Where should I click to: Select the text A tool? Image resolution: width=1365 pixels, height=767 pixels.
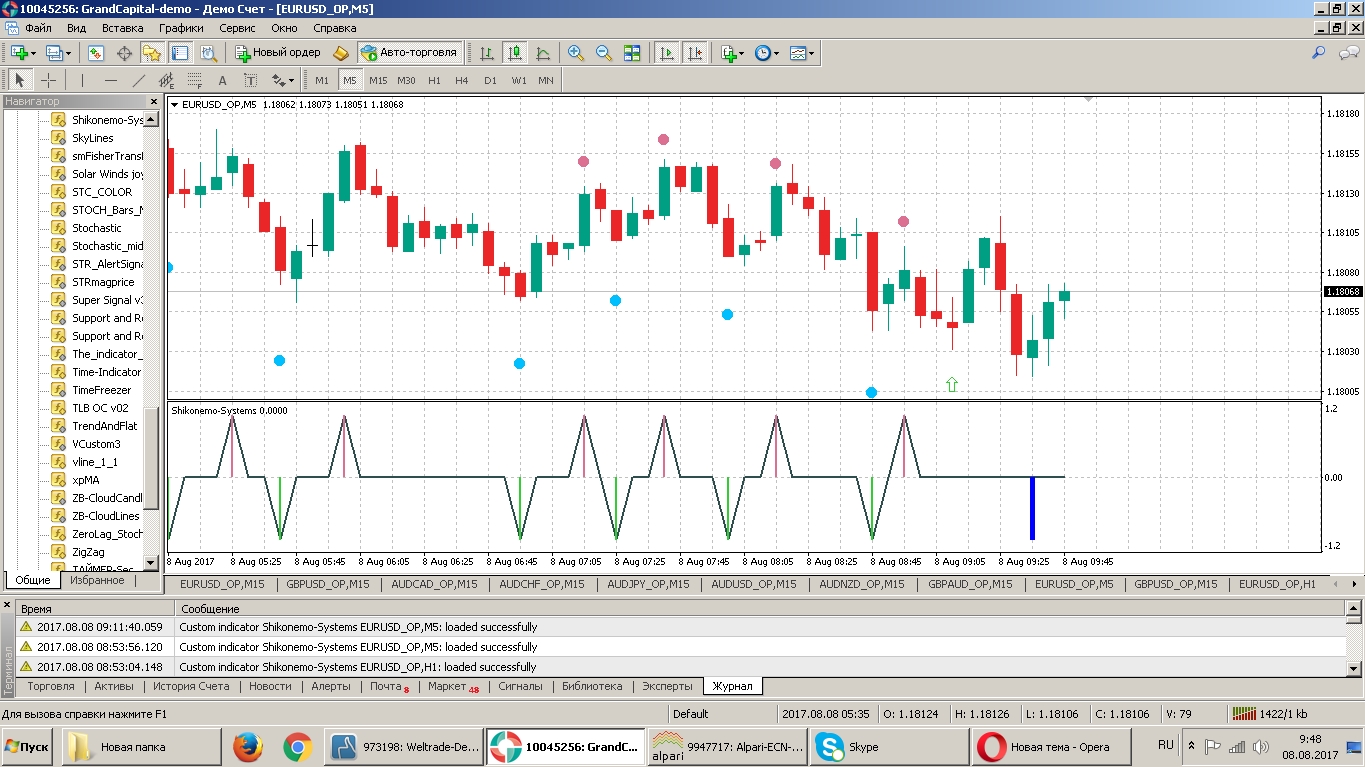222,80
